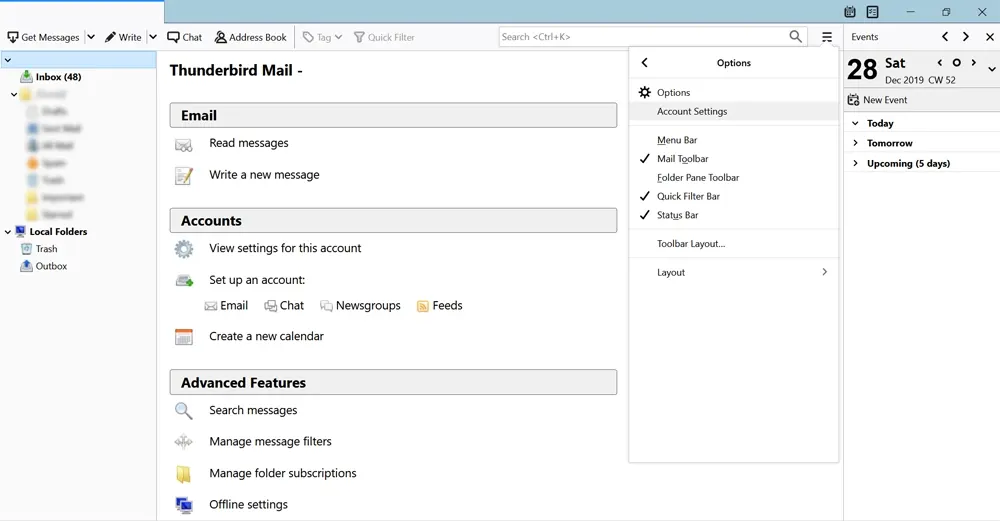
Task: Click the new calendar icon
Action: click(x=184, y=337)
